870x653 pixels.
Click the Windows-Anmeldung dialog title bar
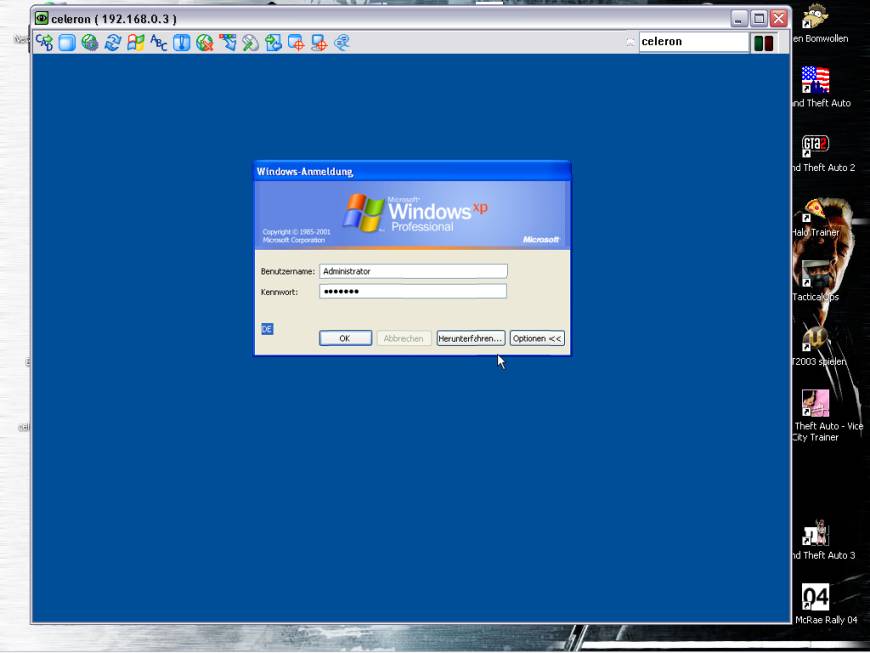click(x=412, y=171)
